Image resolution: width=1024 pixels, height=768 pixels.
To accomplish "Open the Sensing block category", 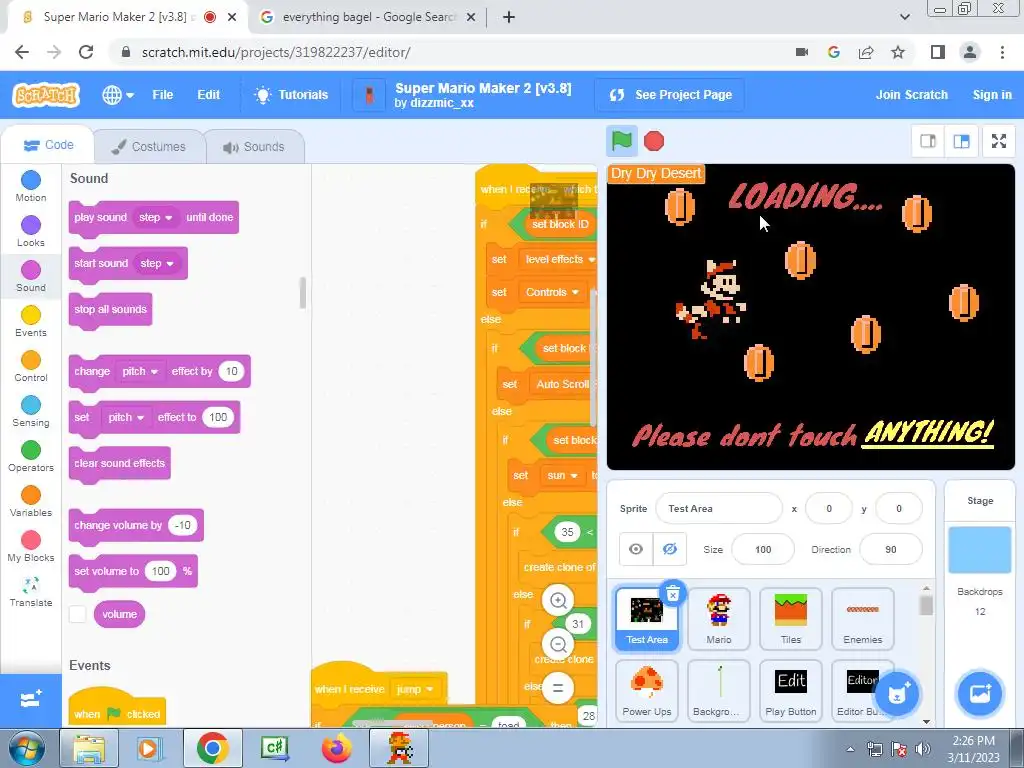I will [x=31, y=411].
